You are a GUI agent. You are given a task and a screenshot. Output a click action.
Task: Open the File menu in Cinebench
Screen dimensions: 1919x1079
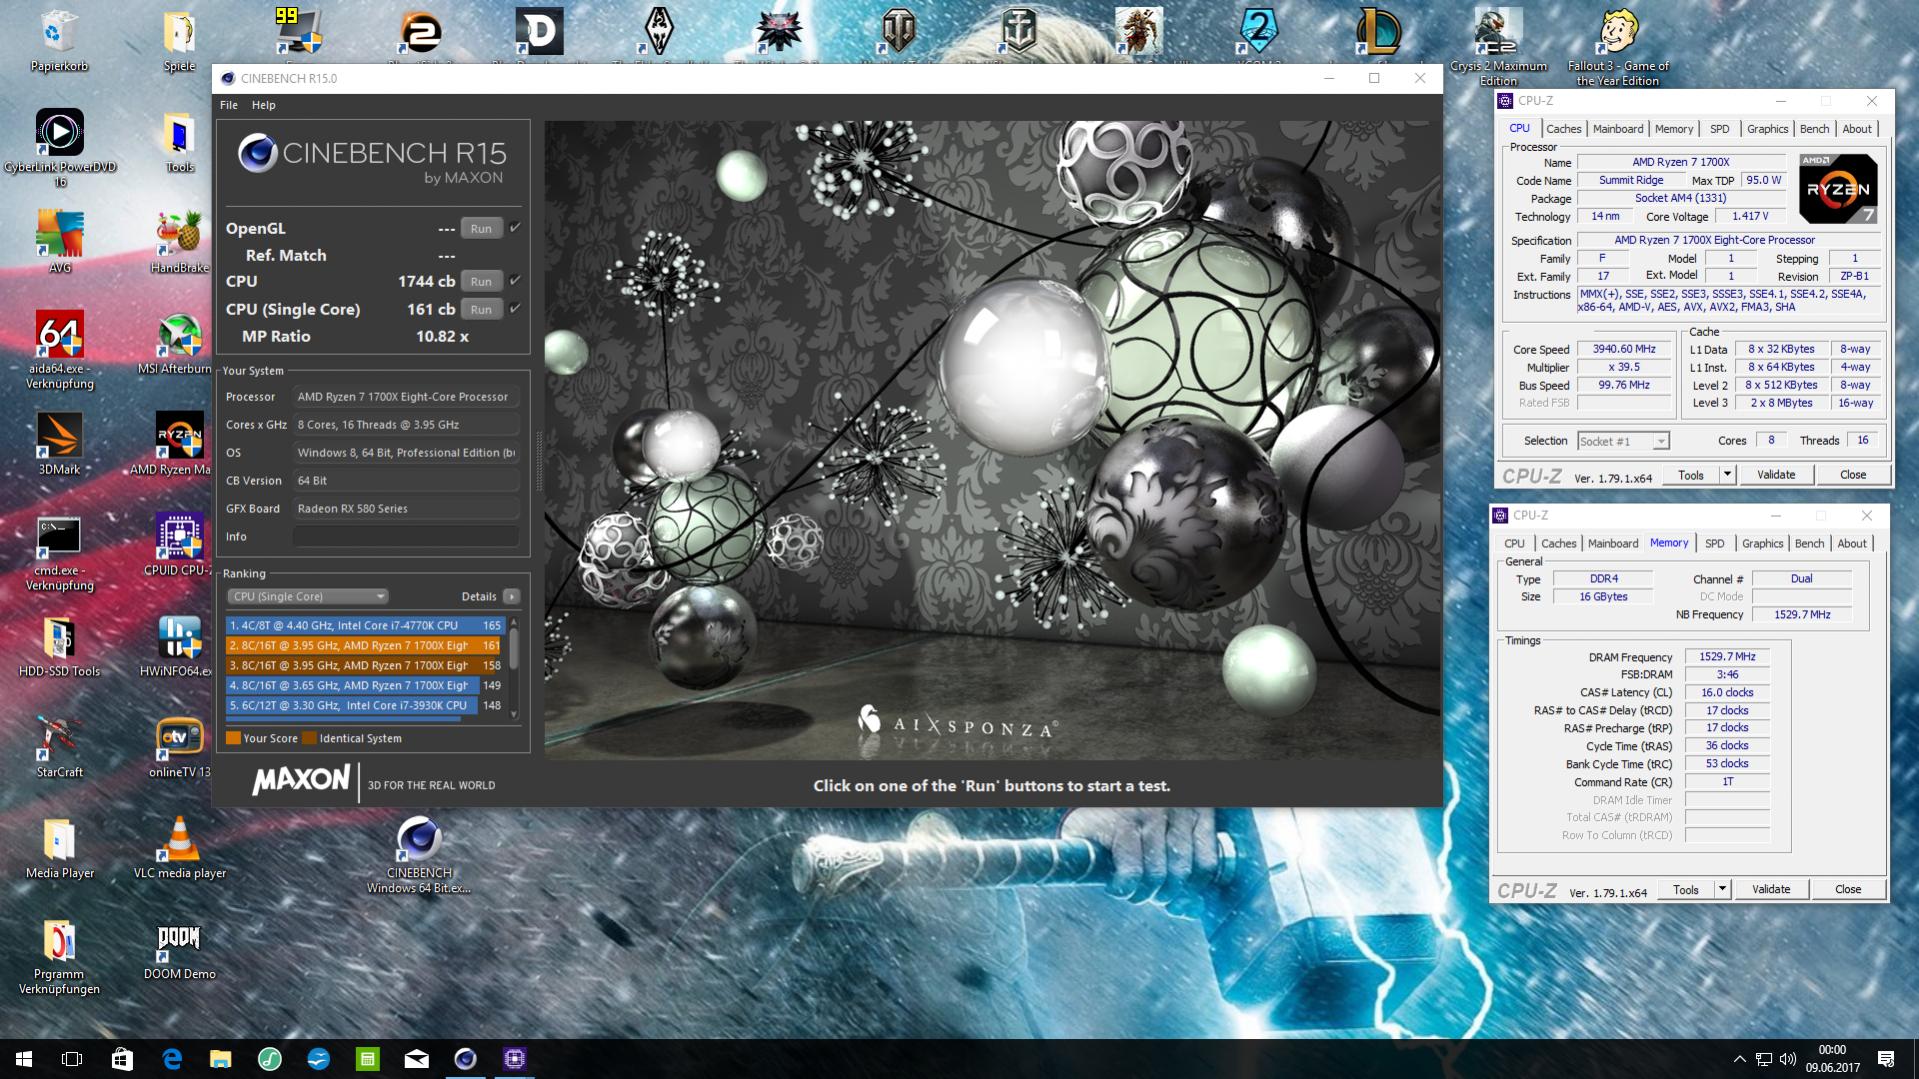[229, 105]
